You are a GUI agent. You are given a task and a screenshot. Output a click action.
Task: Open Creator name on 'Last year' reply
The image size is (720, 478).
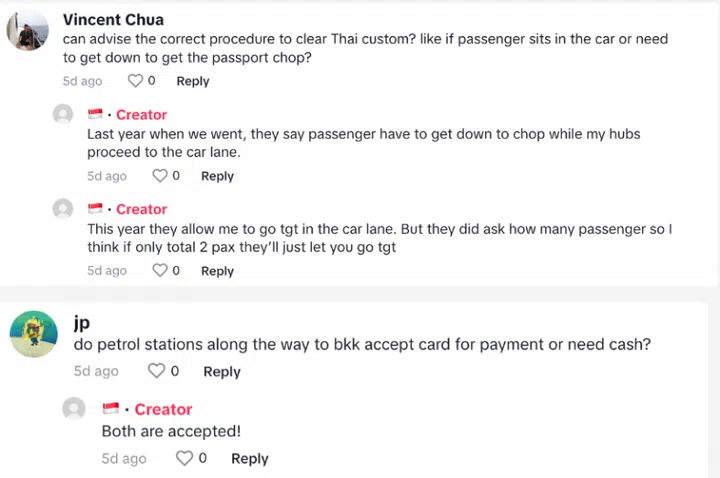click(141, 115)
